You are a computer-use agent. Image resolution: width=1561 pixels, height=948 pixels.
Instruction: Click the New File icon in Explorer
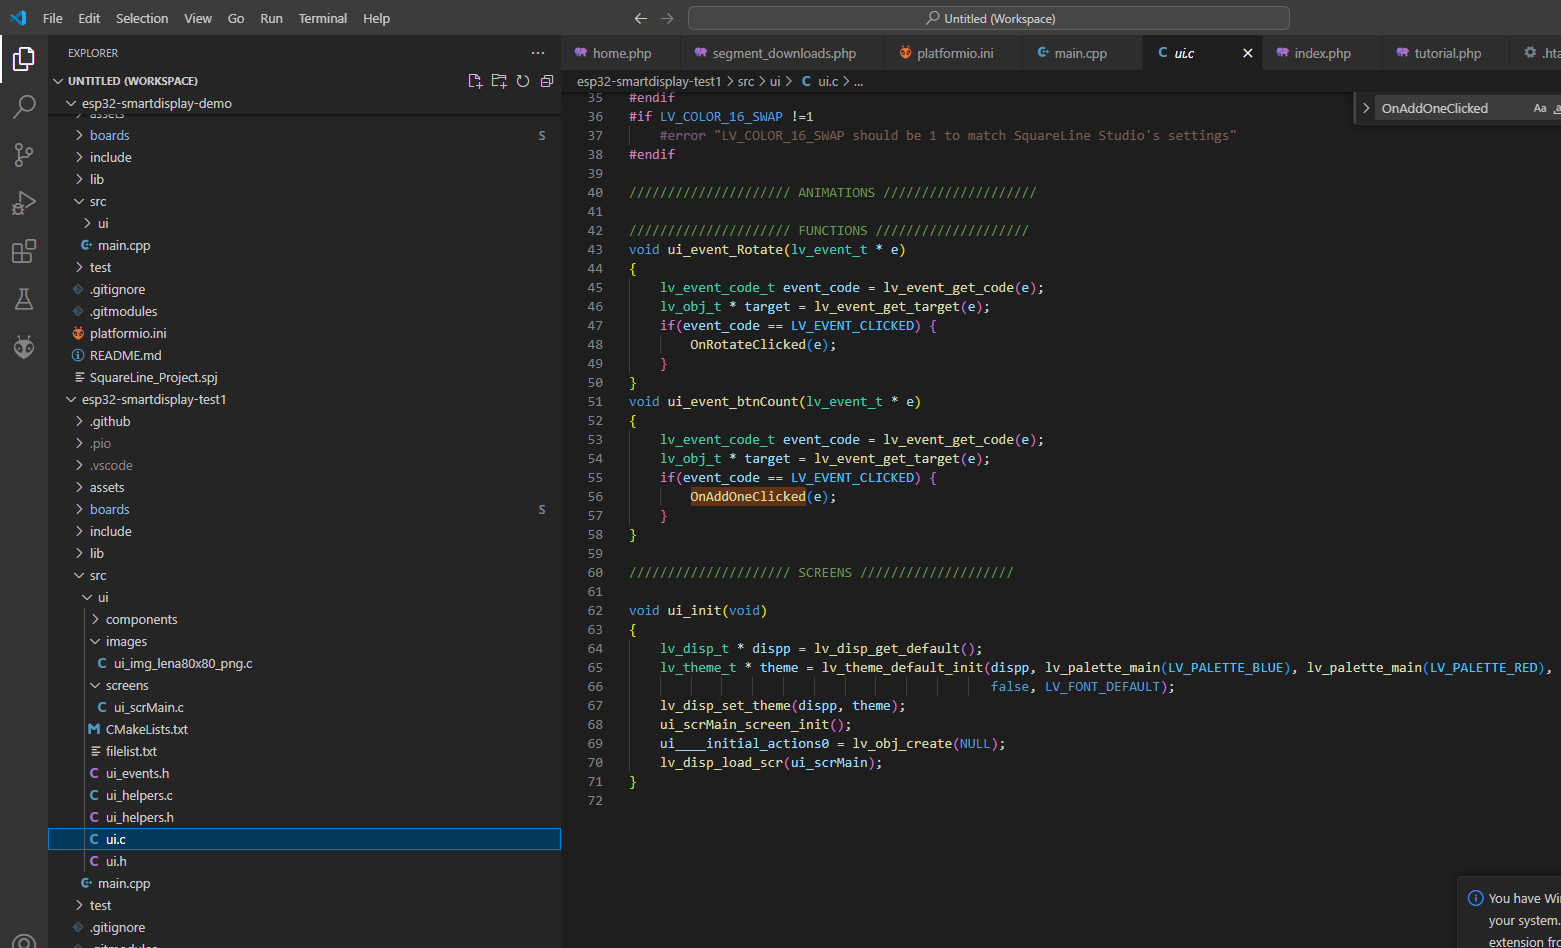point(475,81)
